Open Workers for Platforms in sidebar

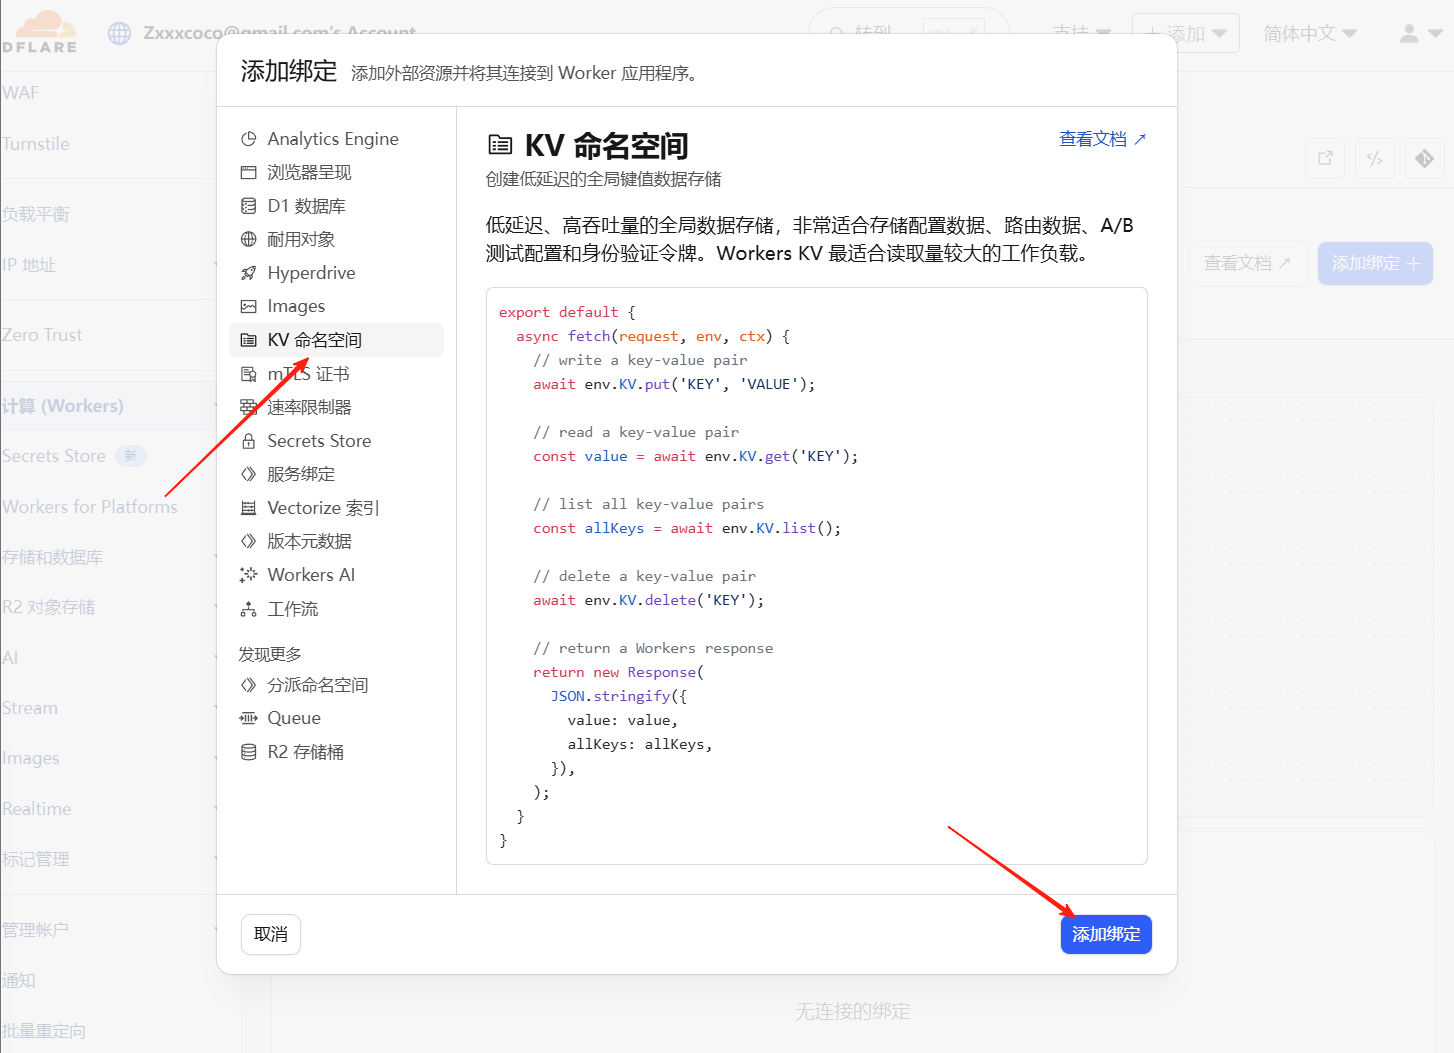[89, 507]
